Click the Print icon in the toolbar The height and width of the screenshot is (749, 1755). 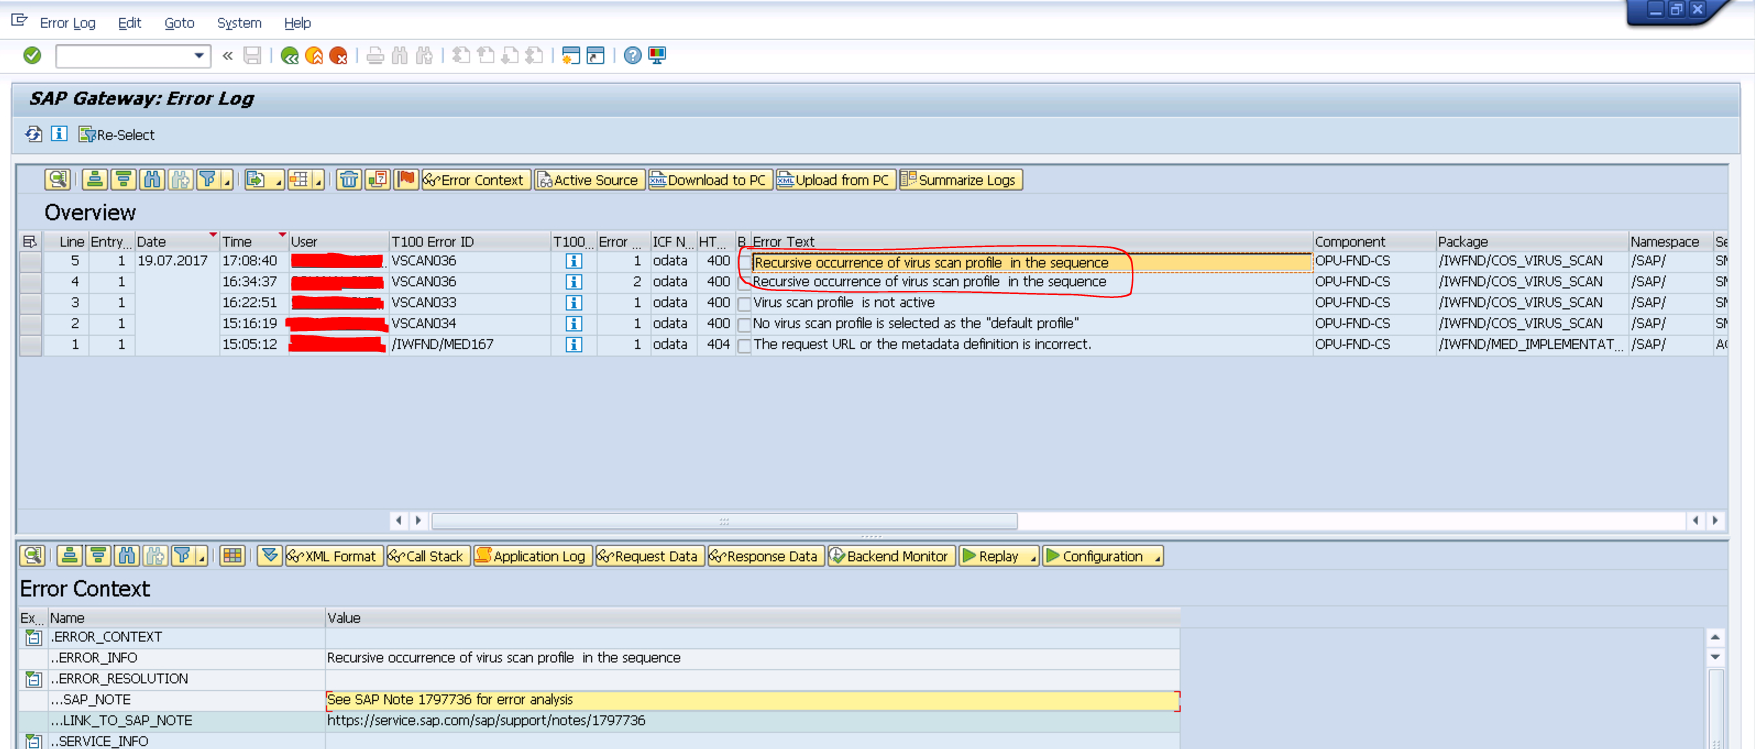pos(375,55)
